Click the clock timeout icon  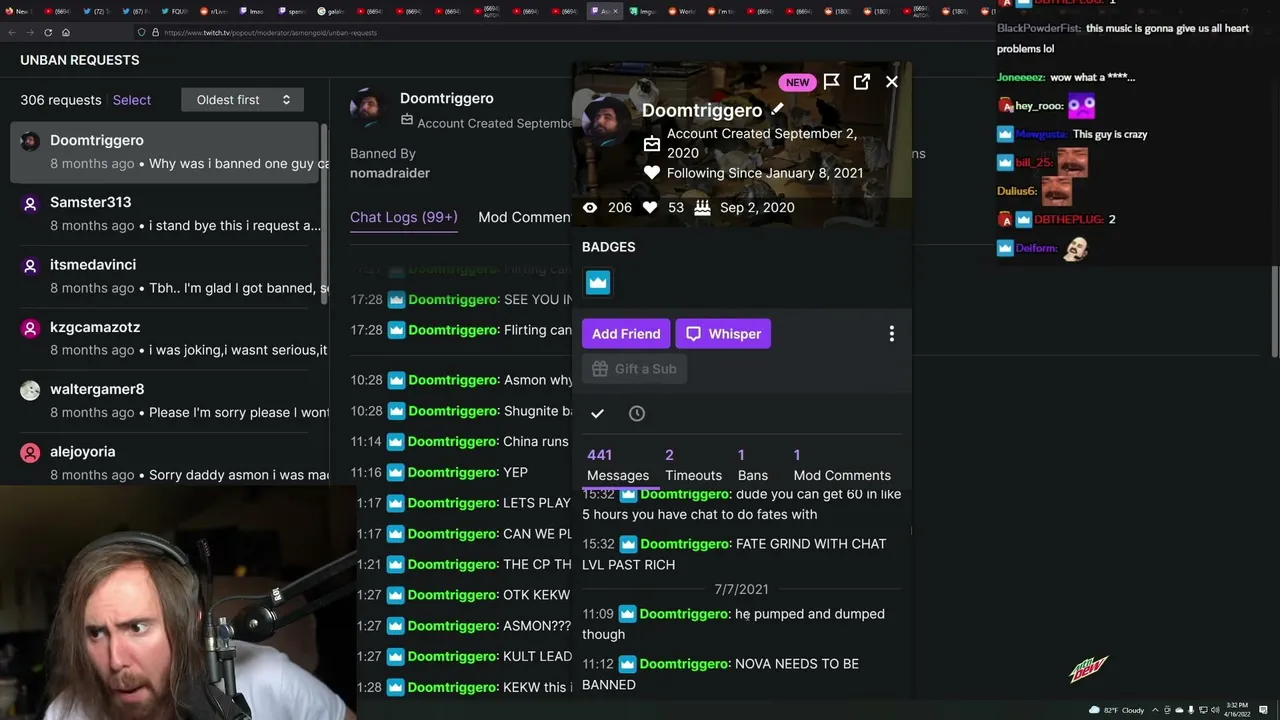tap(637, 413)
